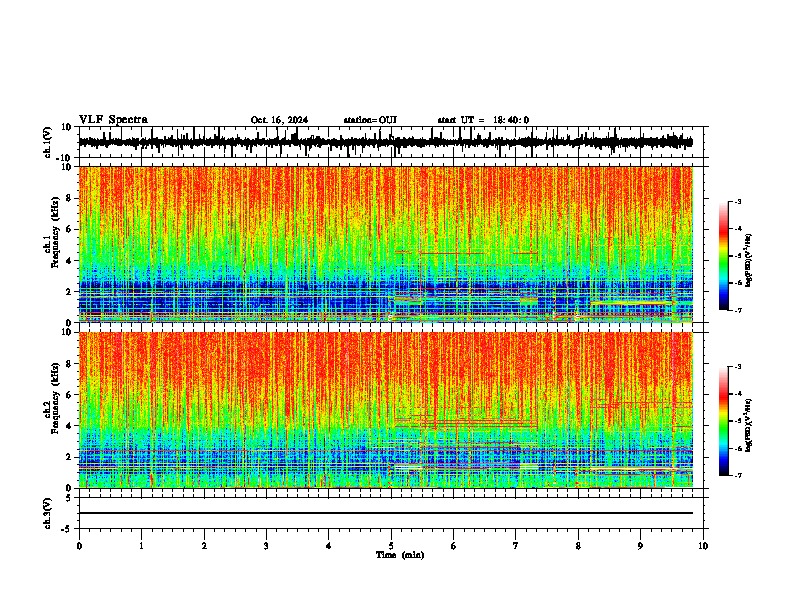Click the date 'Oct. 16, 2024'
Screen dimensions: 792x612
pos(279,120)
